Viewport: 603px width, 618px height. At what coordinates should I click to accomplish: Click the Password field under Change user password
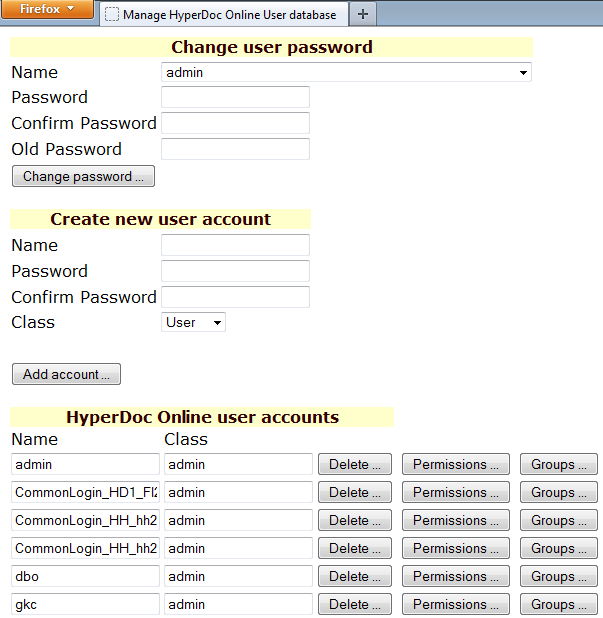pyautogui.click(x=235, y=97)
